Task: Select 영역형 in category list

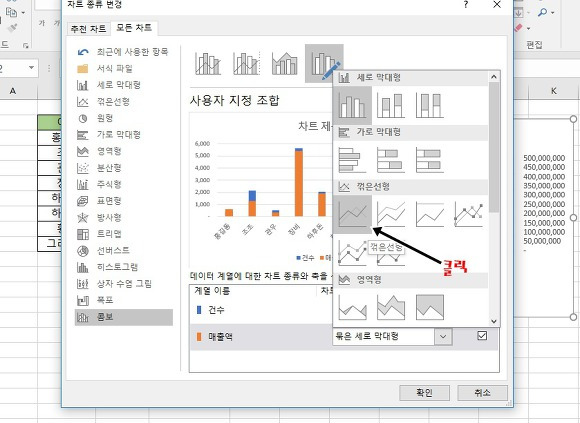Action: [124, 151]
